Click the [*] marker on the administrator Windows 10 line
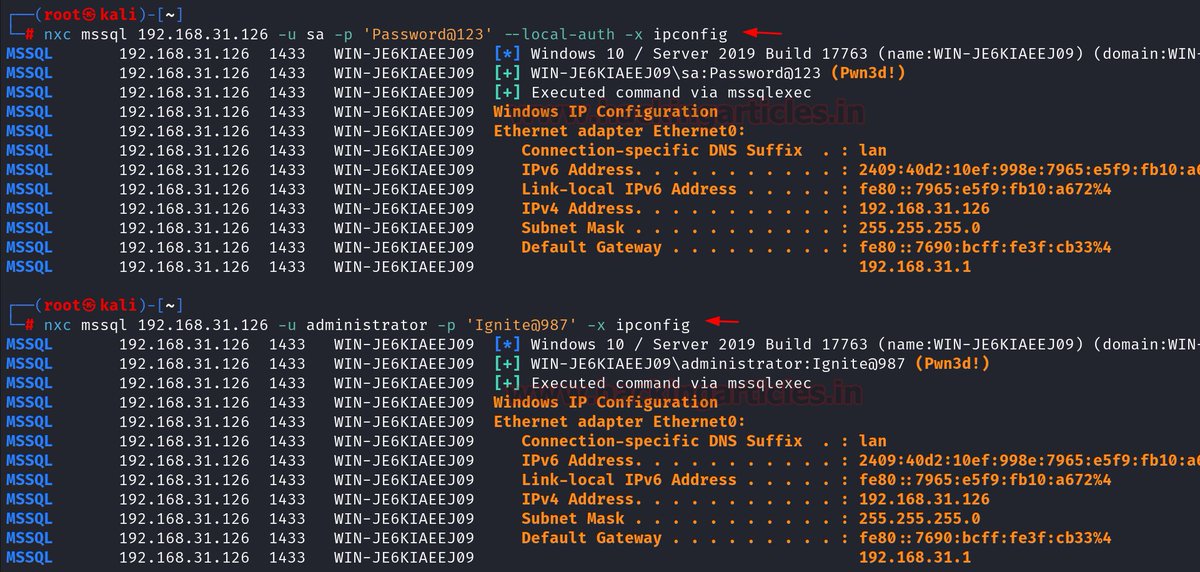1200x572 pixels. click(x=507, y=344)
